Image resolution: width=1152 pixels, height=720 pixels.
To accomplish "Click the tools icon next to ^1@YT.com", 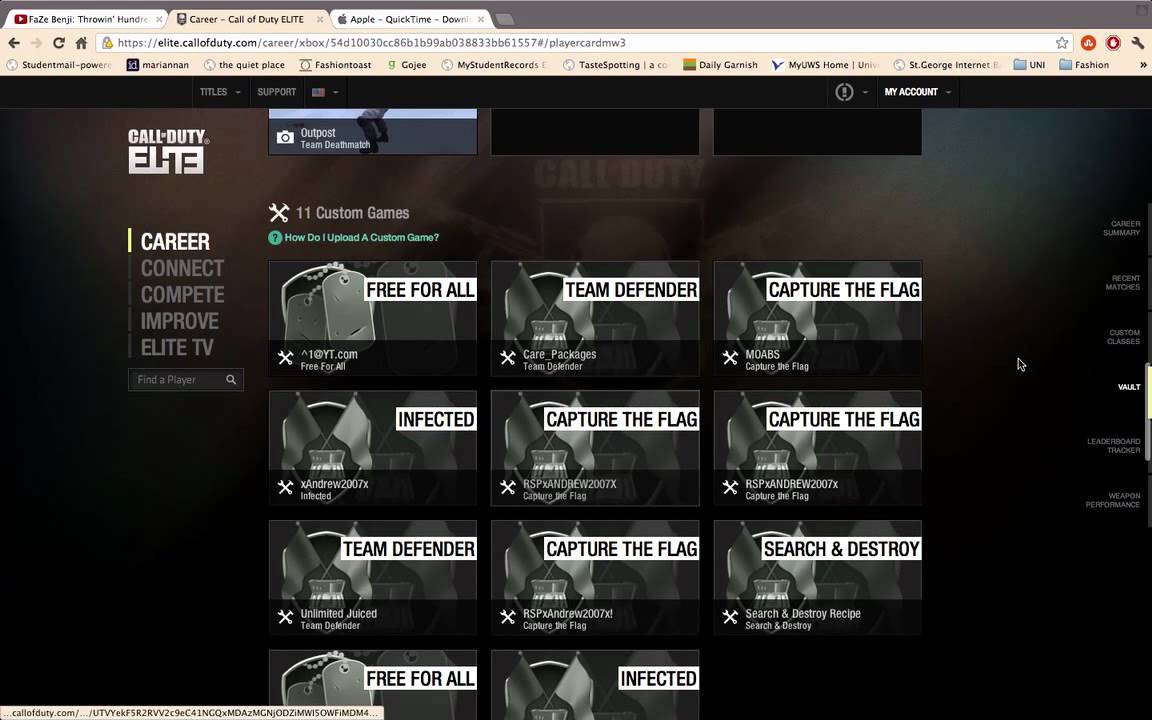I will pos(285,358).
